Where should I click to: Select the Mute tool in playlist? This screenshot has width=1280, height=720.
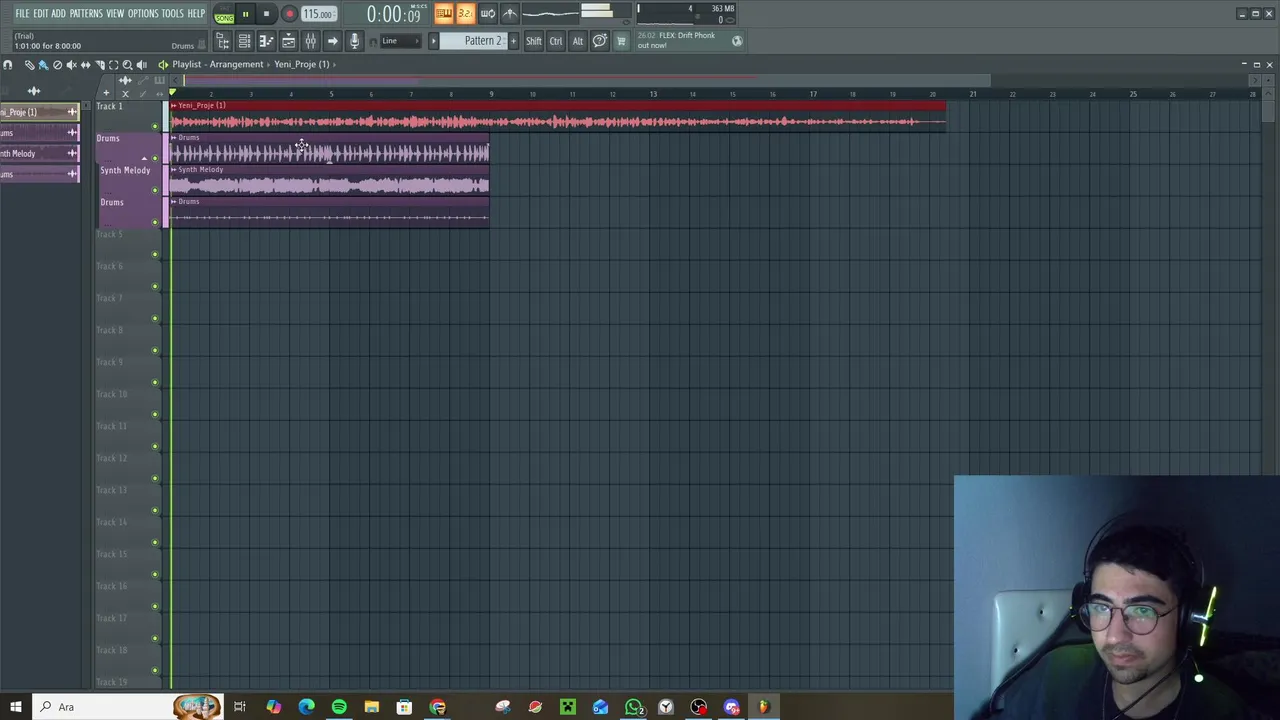click(x=71, y=64)
